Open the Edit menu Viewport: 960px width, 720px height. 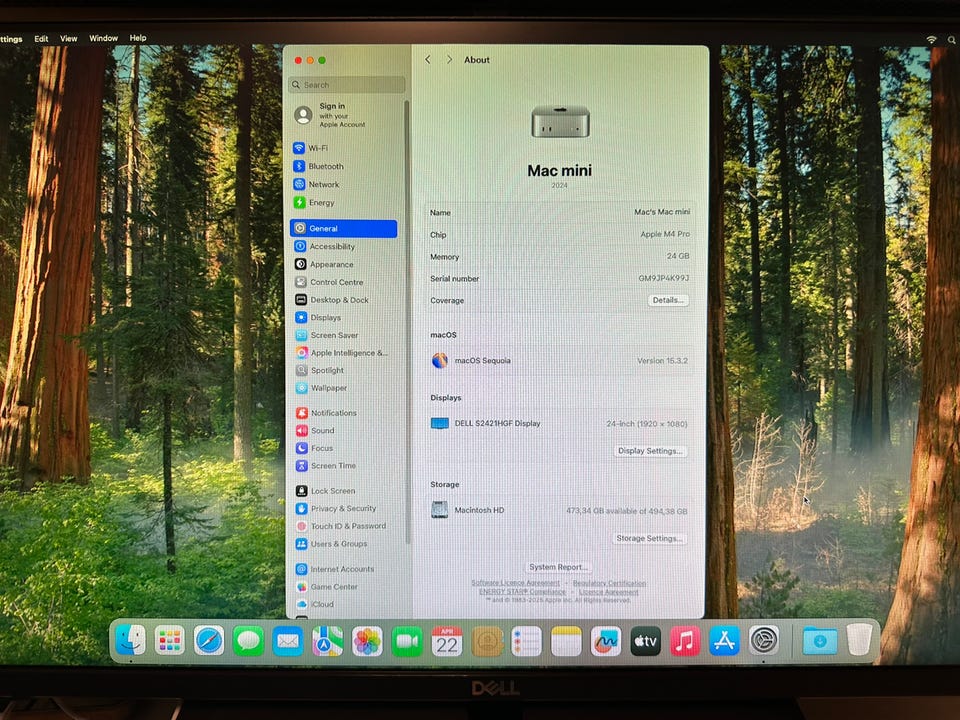[x=41, y=39]
